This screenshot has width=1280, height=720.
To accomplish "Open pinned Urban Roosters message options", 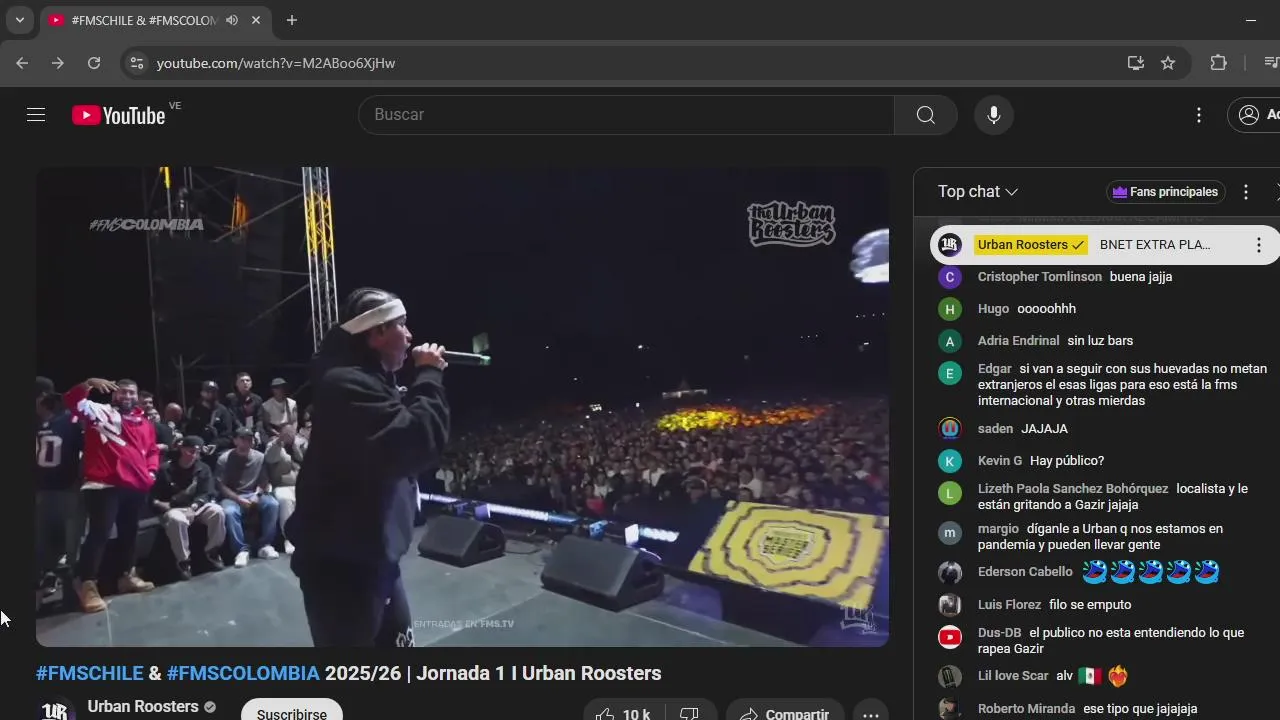I will (1259, 245).
